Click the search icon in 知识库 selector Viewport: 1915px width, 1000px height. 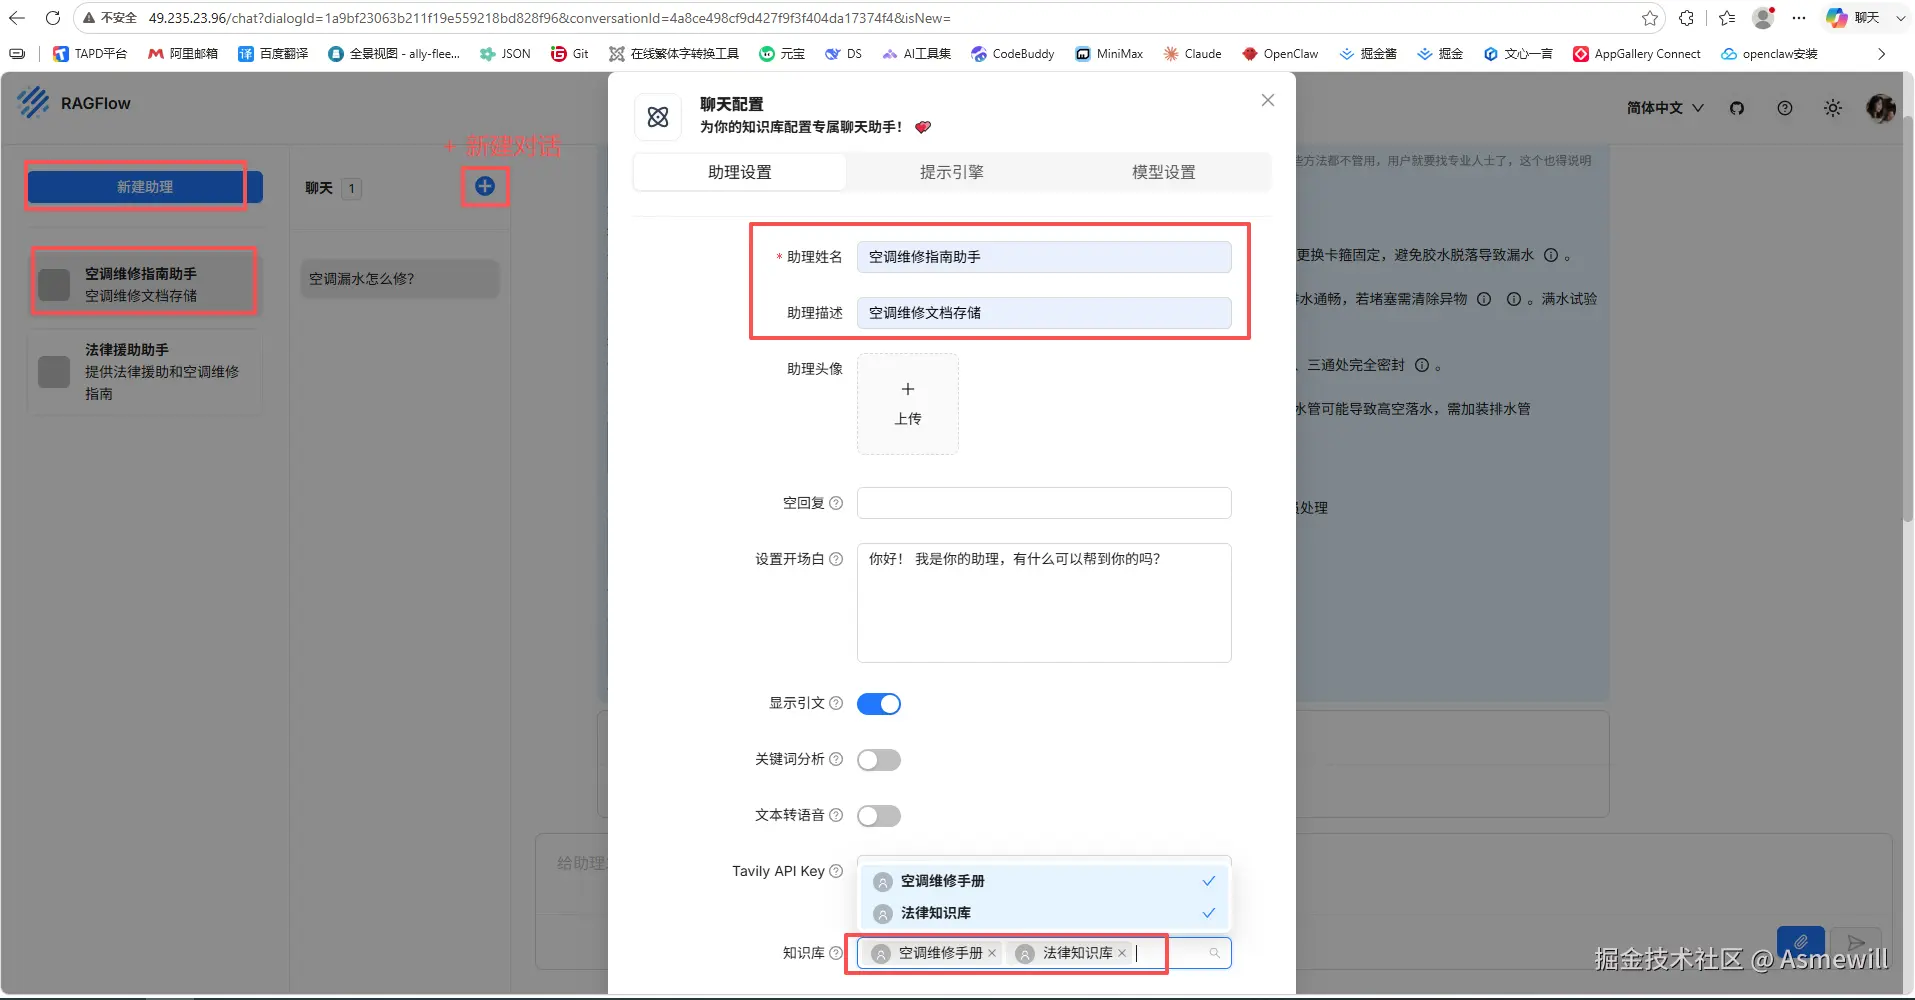[1214, 953]
